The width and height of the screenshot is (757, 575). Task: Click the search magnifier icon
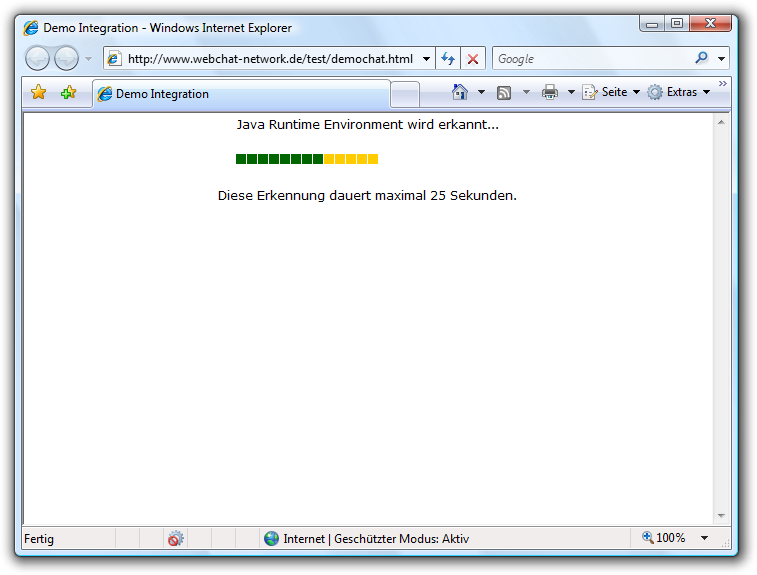pos(701,58)
